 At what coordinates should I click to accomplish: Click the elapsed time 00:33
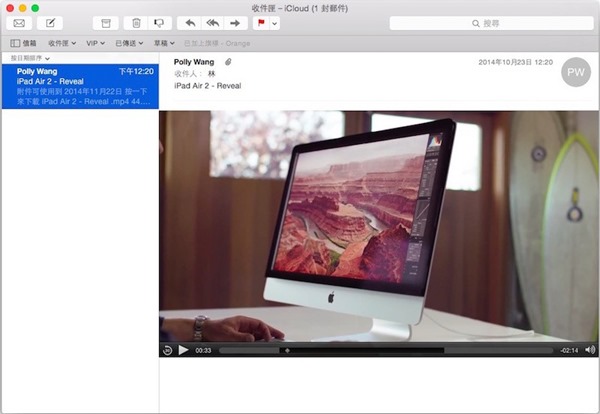tap(203, 350)
